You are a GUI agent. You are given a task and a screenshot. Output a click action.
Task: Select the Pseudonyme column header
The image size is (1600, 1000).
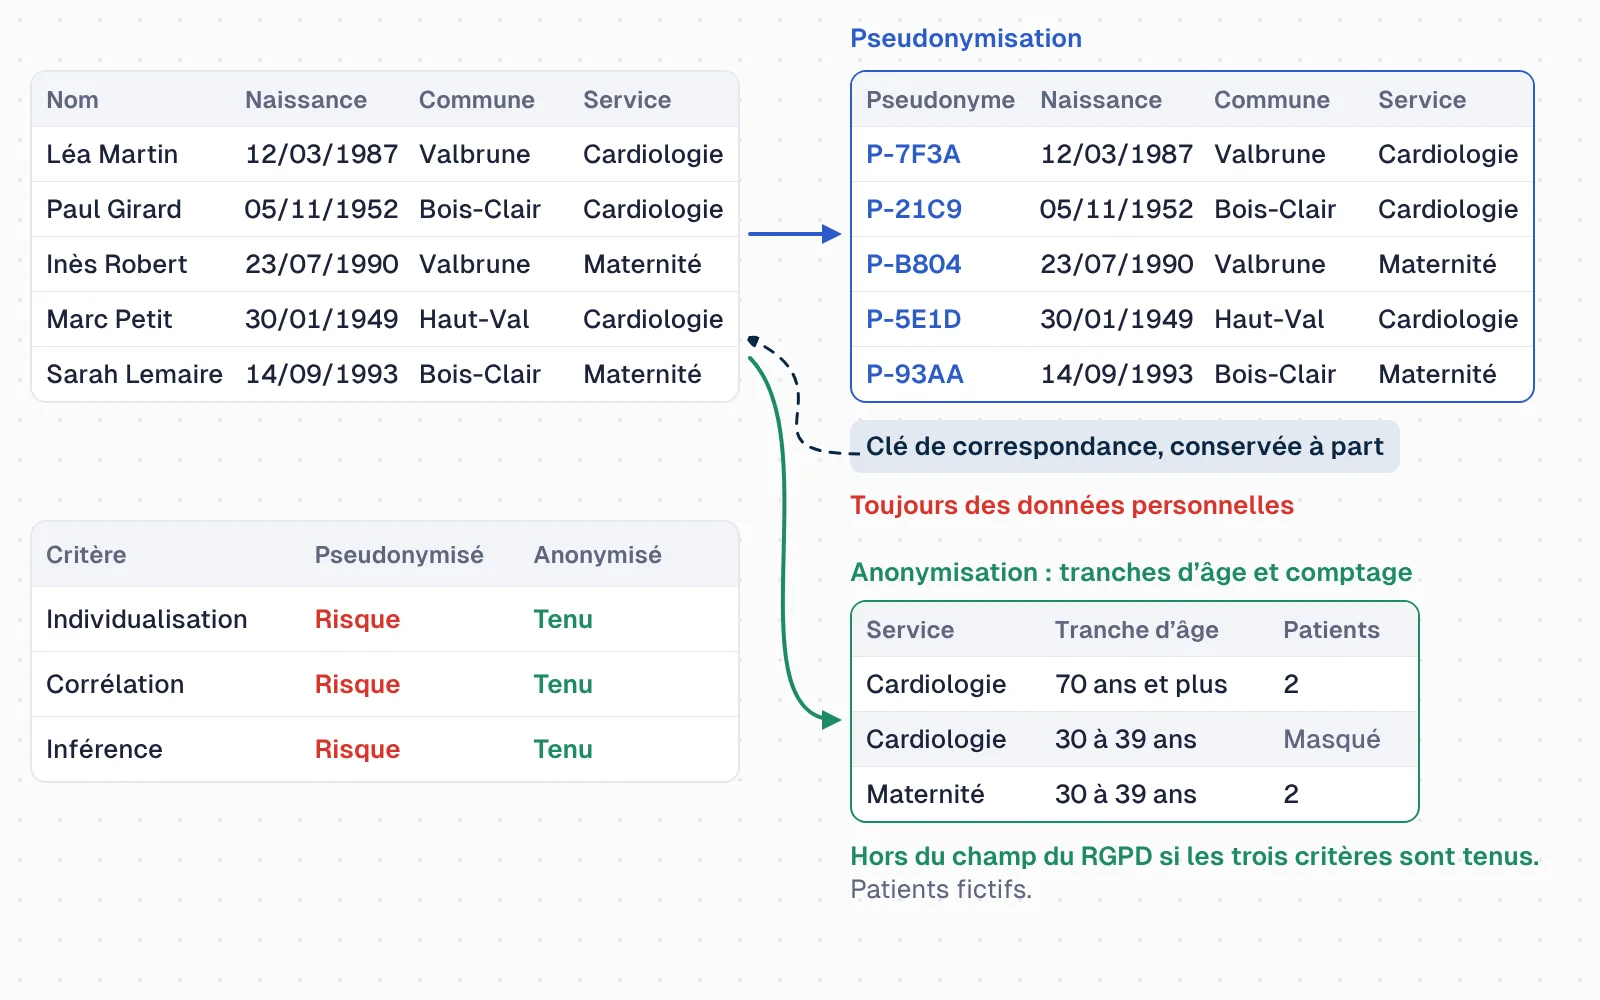pyautogui.click(x=940, y=100)
